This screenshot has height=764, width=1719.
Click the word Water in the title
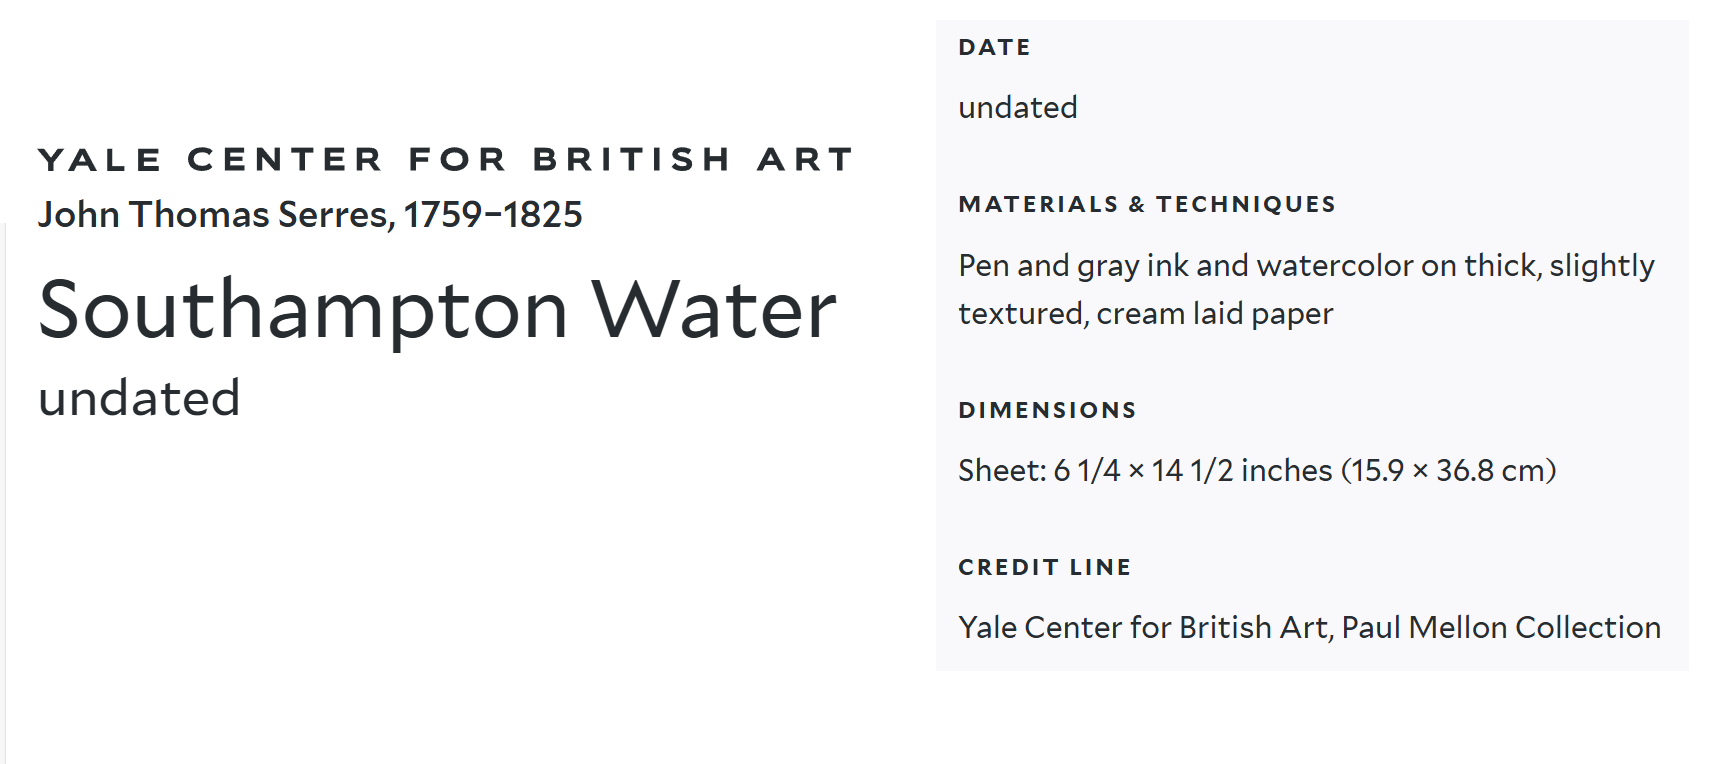point(713,310)
